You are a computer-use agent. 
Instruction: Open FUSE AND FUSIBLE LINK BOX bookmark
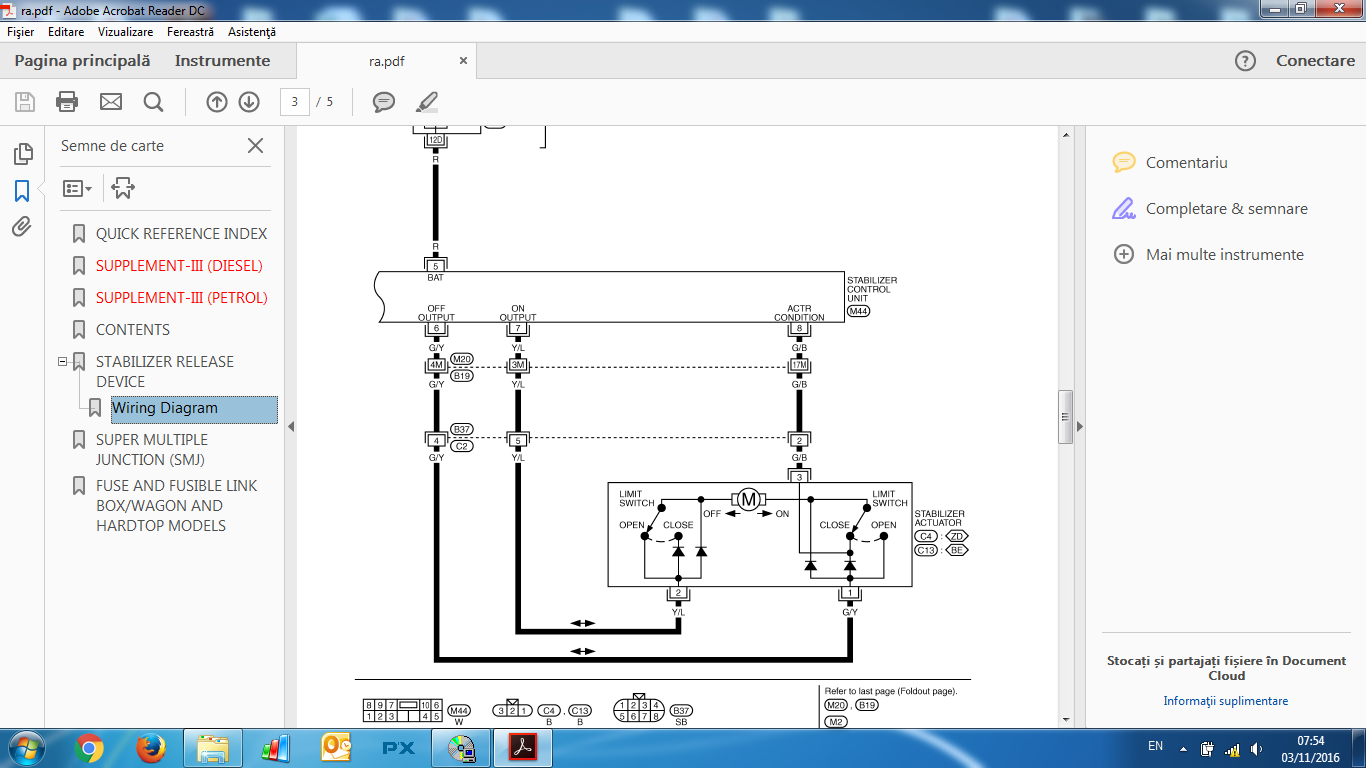tap(176, 506)
